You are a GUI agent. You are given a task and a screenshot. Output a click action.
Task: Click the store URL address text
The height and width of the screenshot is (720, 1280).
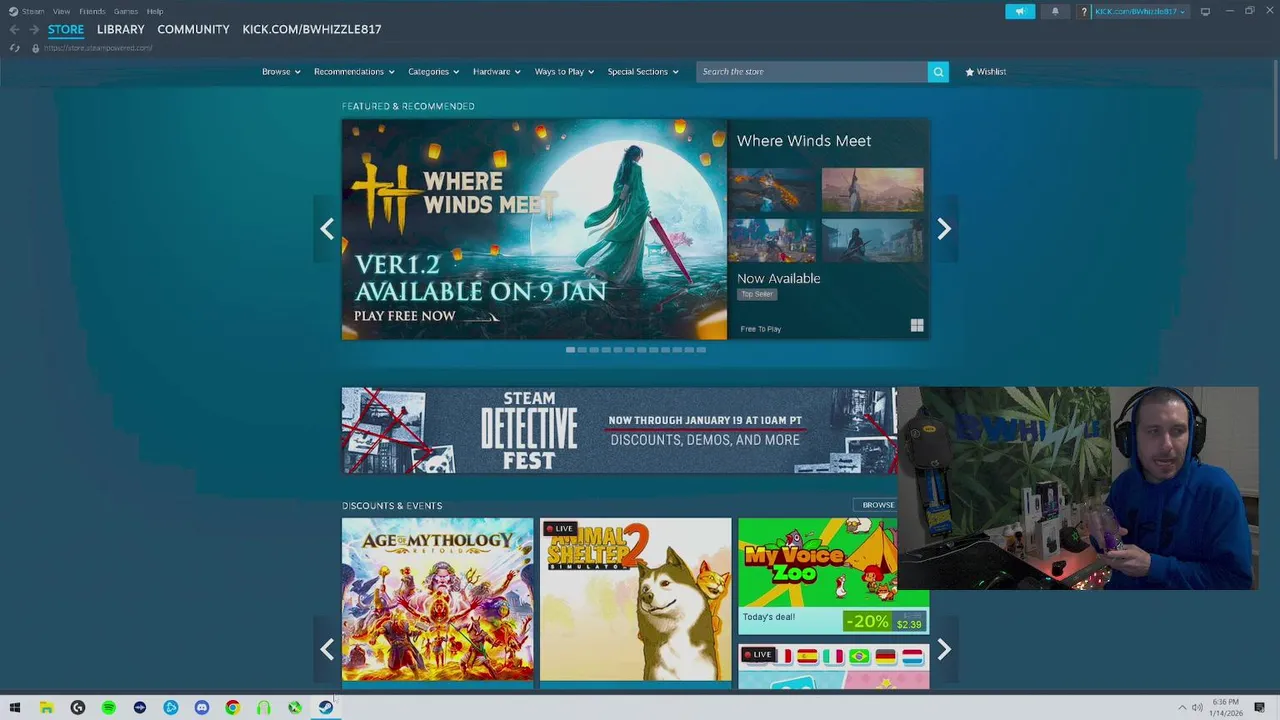[98, 48]
